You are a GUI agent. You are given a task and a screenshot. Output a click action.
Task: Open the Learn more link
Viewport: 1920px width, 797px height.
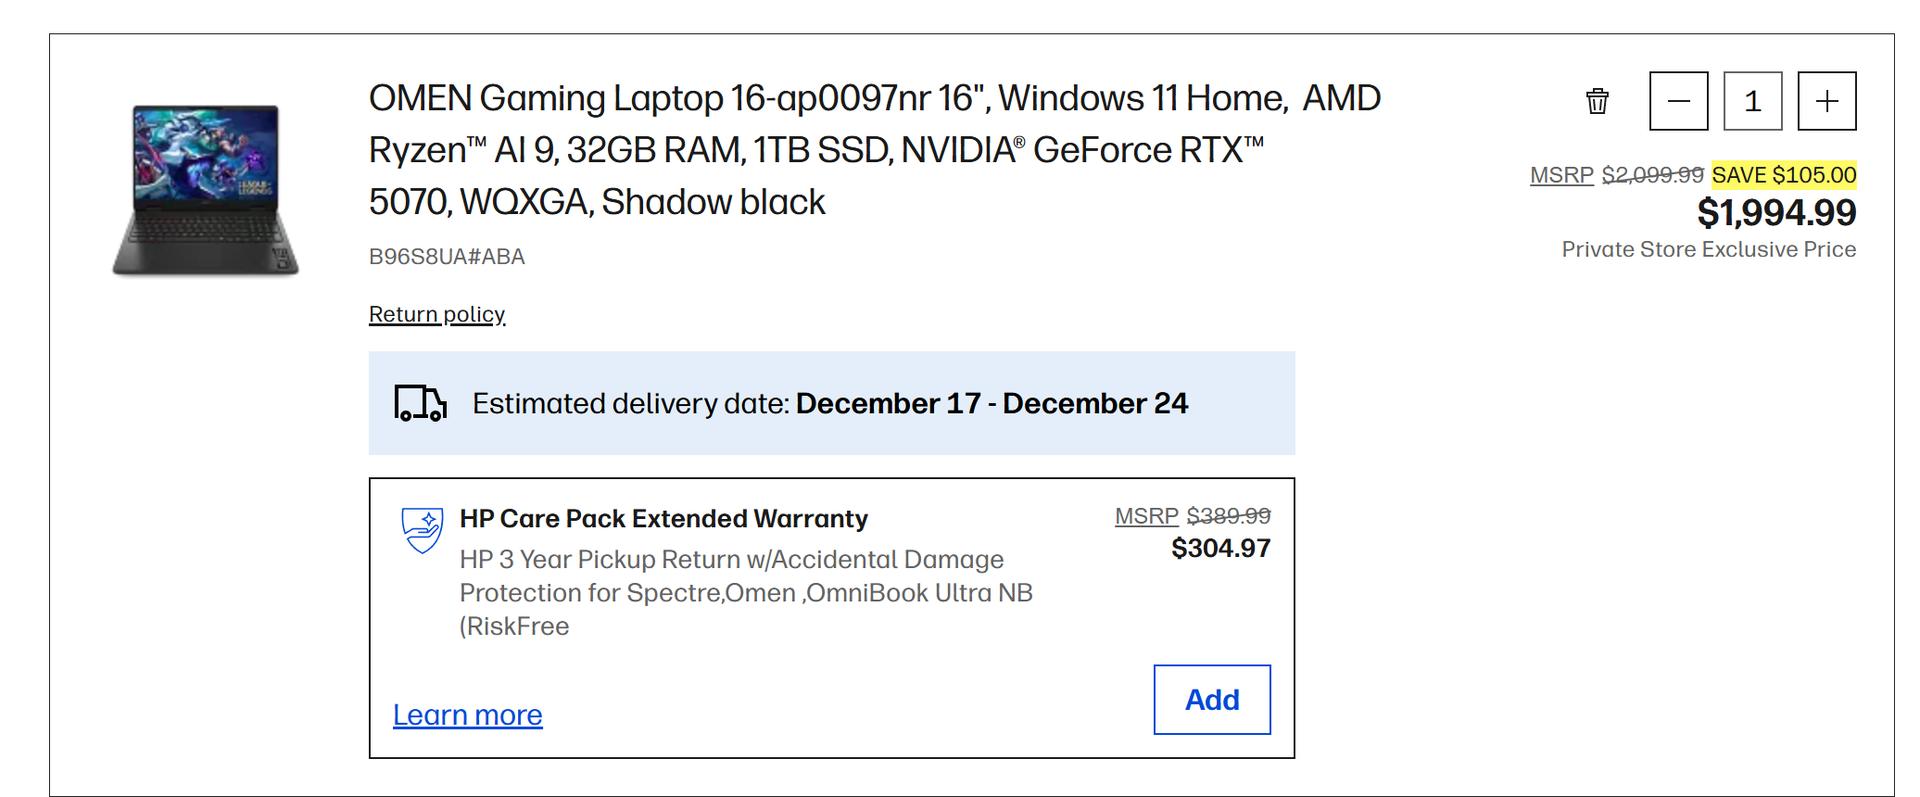coord(467,715)
